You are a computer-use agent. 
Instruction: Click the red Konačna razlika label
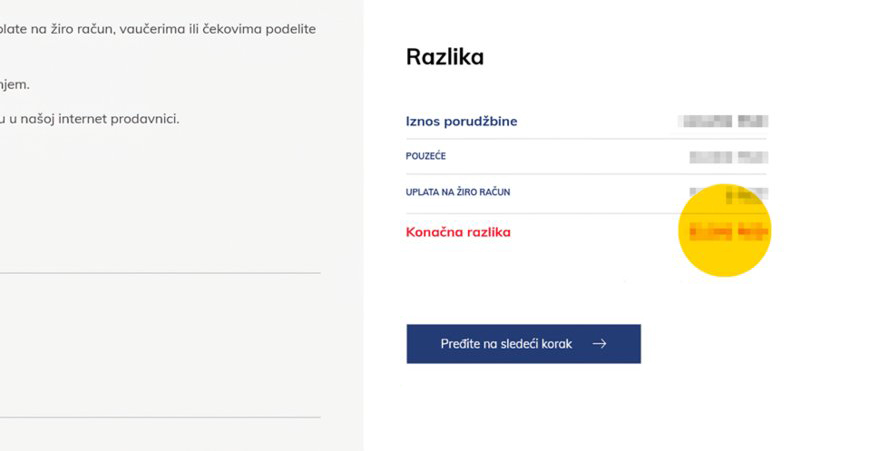(458, 232)
